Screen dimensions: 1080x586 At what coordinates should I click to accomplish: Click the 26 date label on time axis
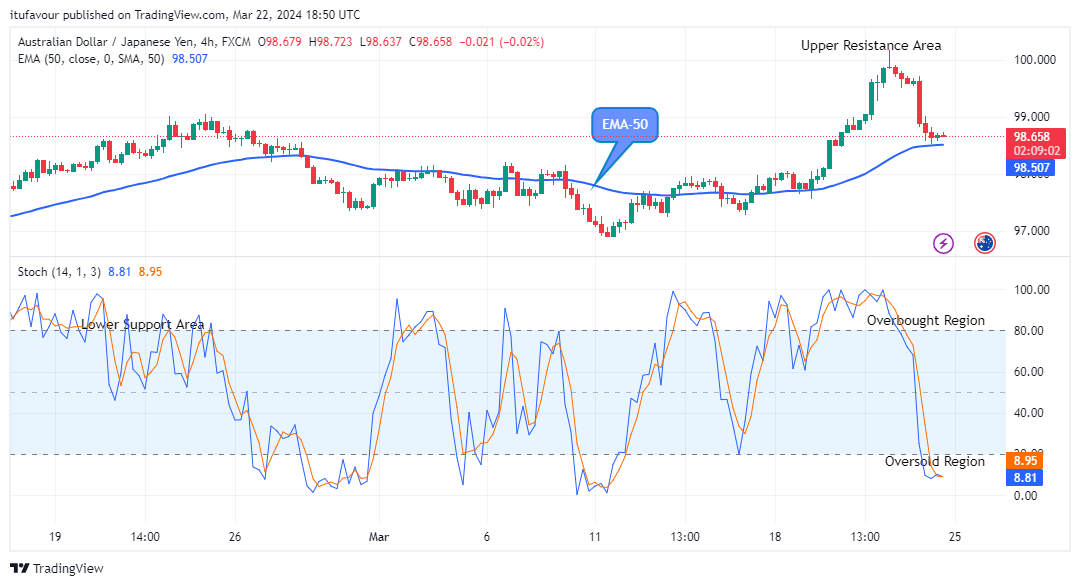coord(235,537)
